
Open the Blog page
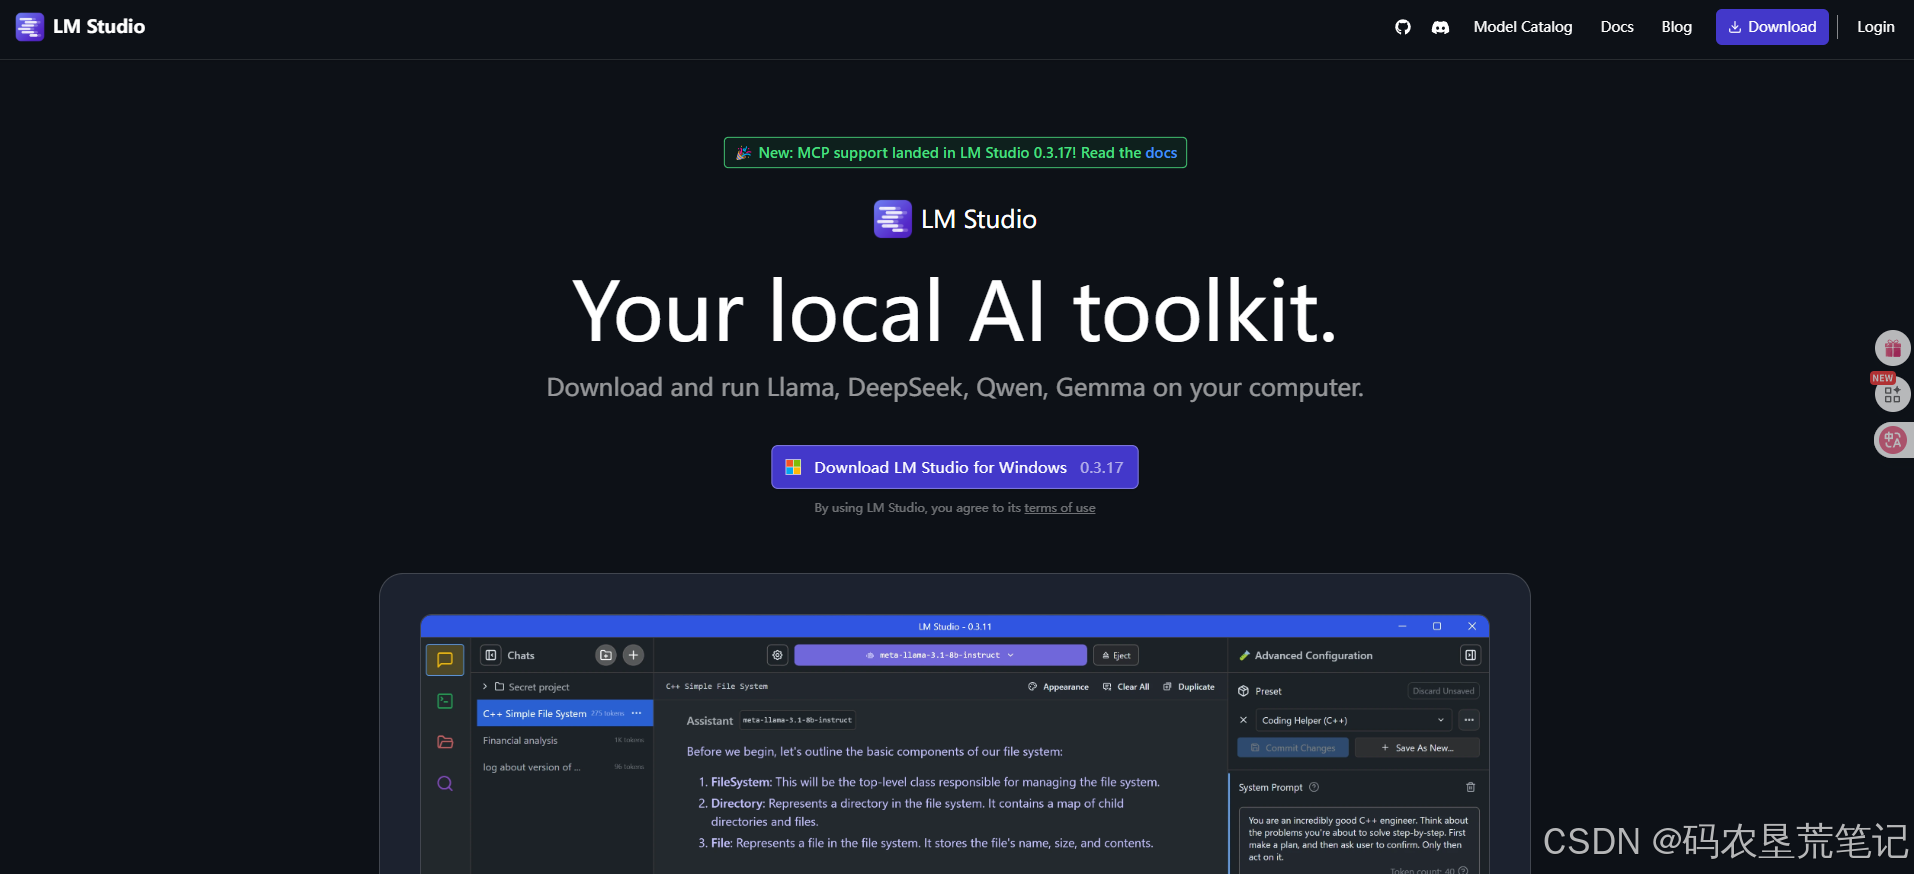pyautogui.click(x=1676, y=27)
